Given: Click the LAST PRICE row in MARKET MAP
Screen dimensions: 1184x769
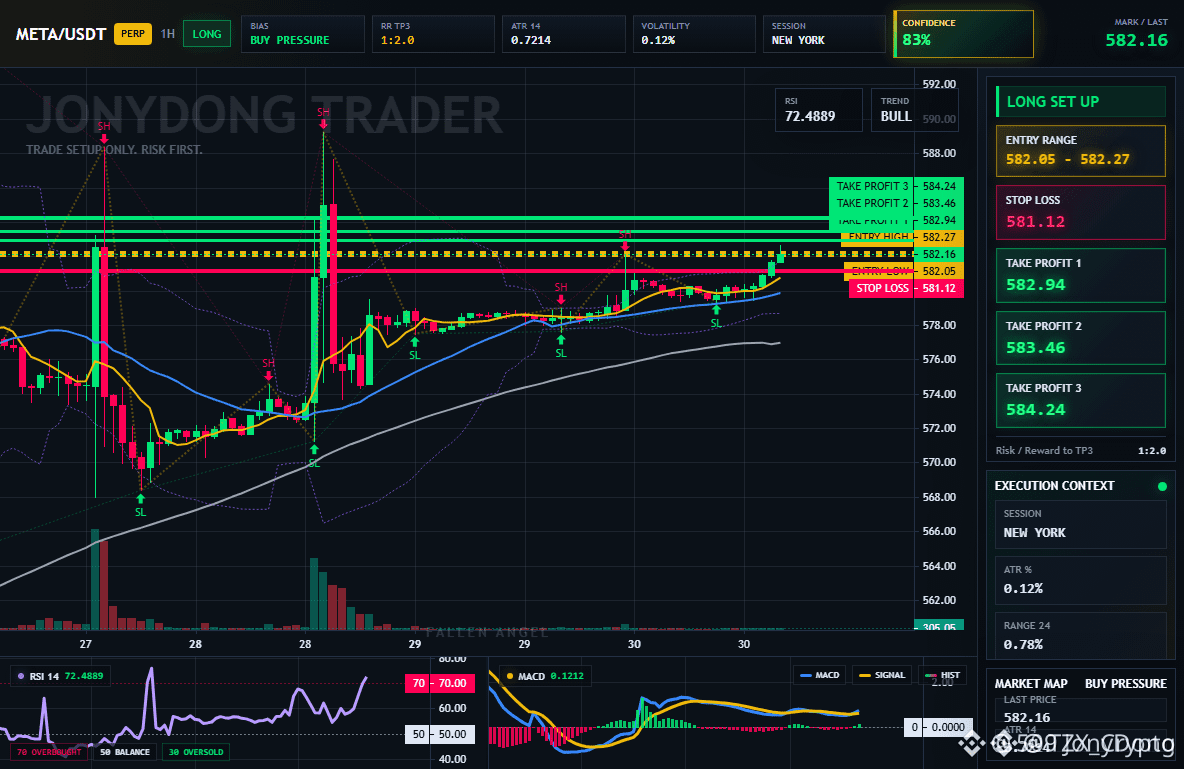Looking at the screenshot, I should click(1081, 709).
